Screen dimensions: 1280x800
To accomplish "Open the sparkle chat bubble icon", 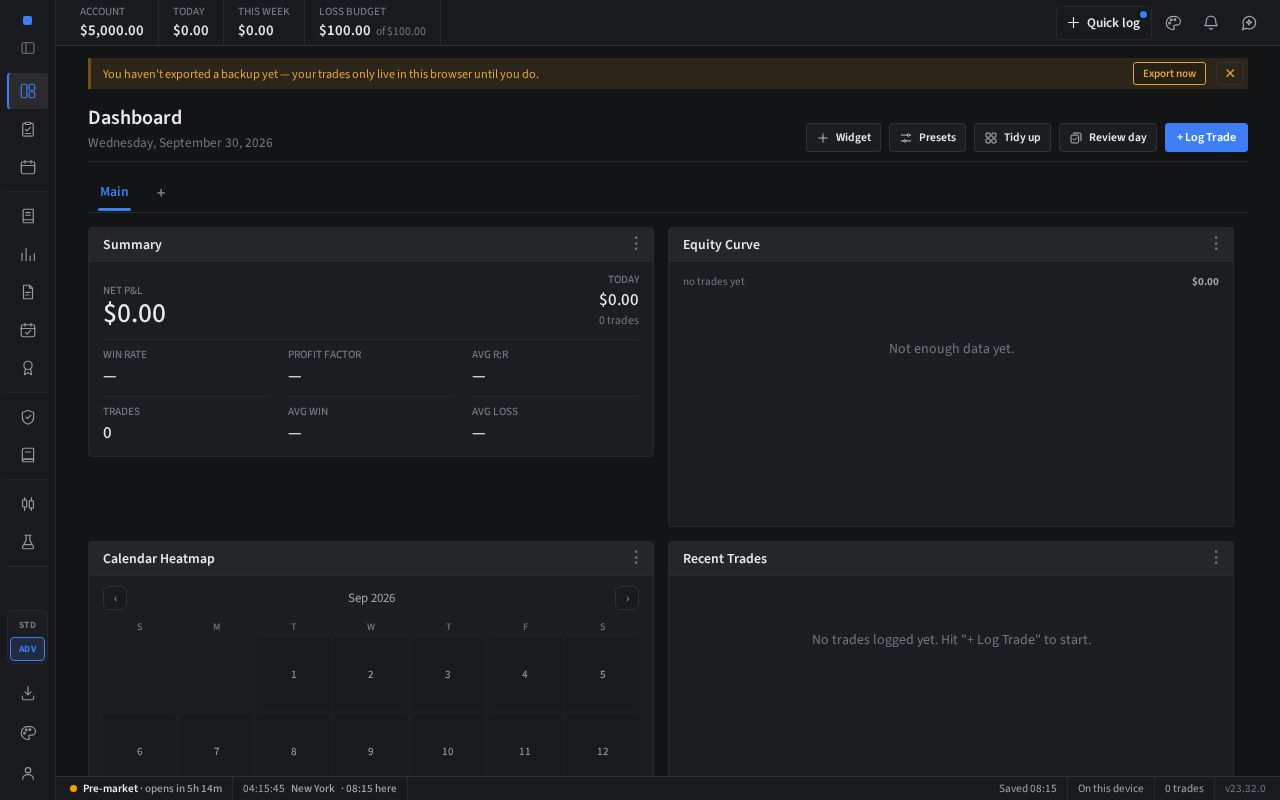I will [1249, 22].
